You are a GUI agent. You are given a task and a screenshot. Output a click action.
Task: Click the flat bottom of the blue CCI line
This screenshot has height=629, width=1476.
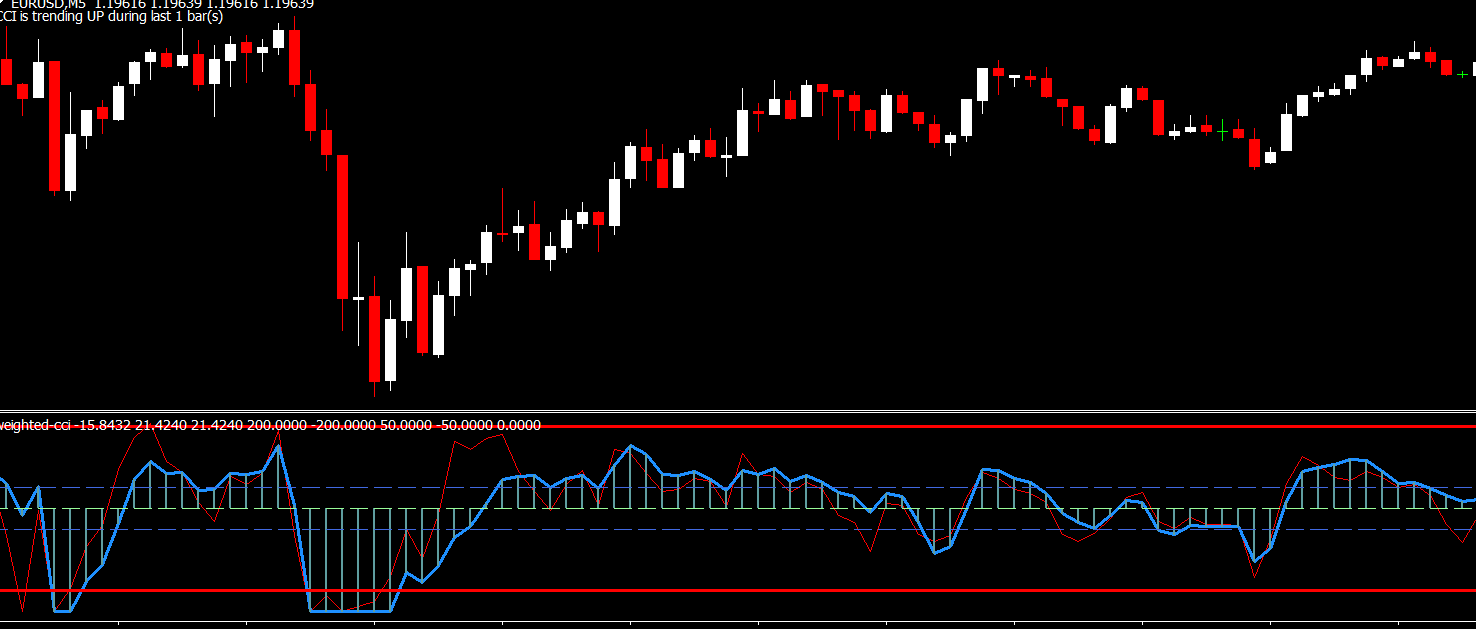pyautogui.click(x=350, y=610)
